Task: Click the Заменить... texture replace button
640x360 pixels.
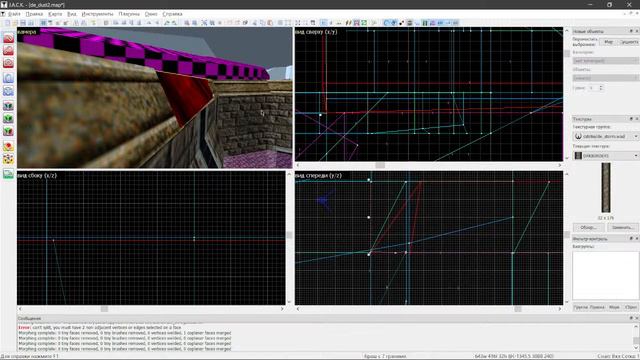Action: pos(622,227)
